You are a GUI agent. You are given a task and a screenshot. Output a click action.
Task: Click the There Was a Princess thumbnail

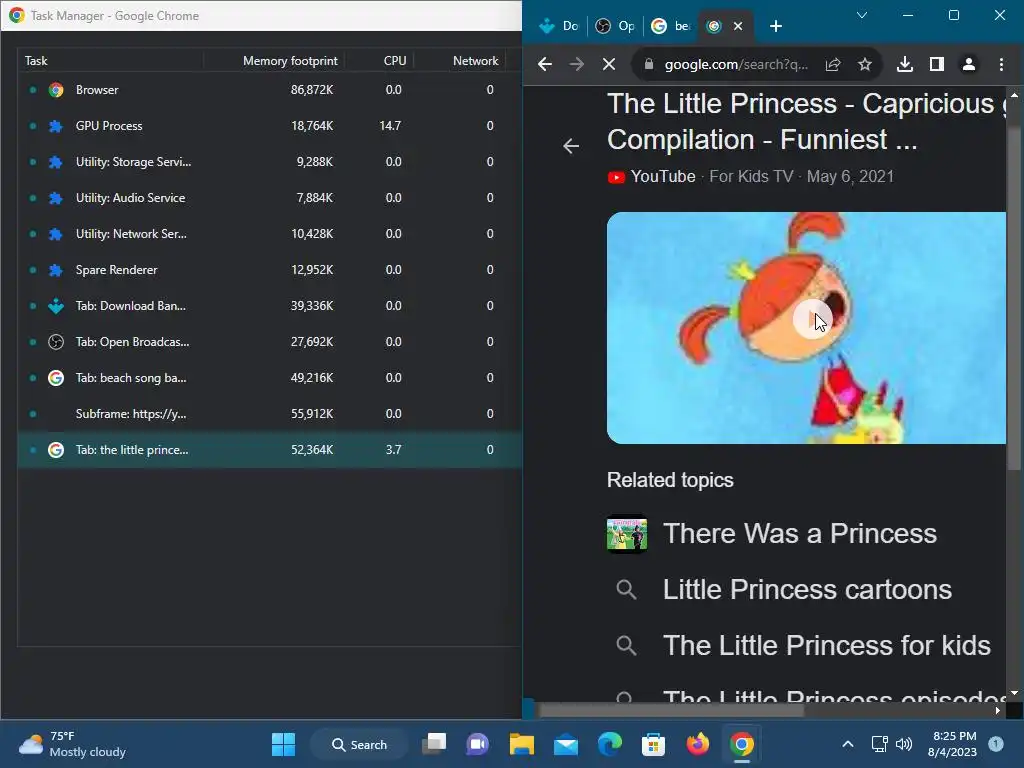click(x=627, y=534)
